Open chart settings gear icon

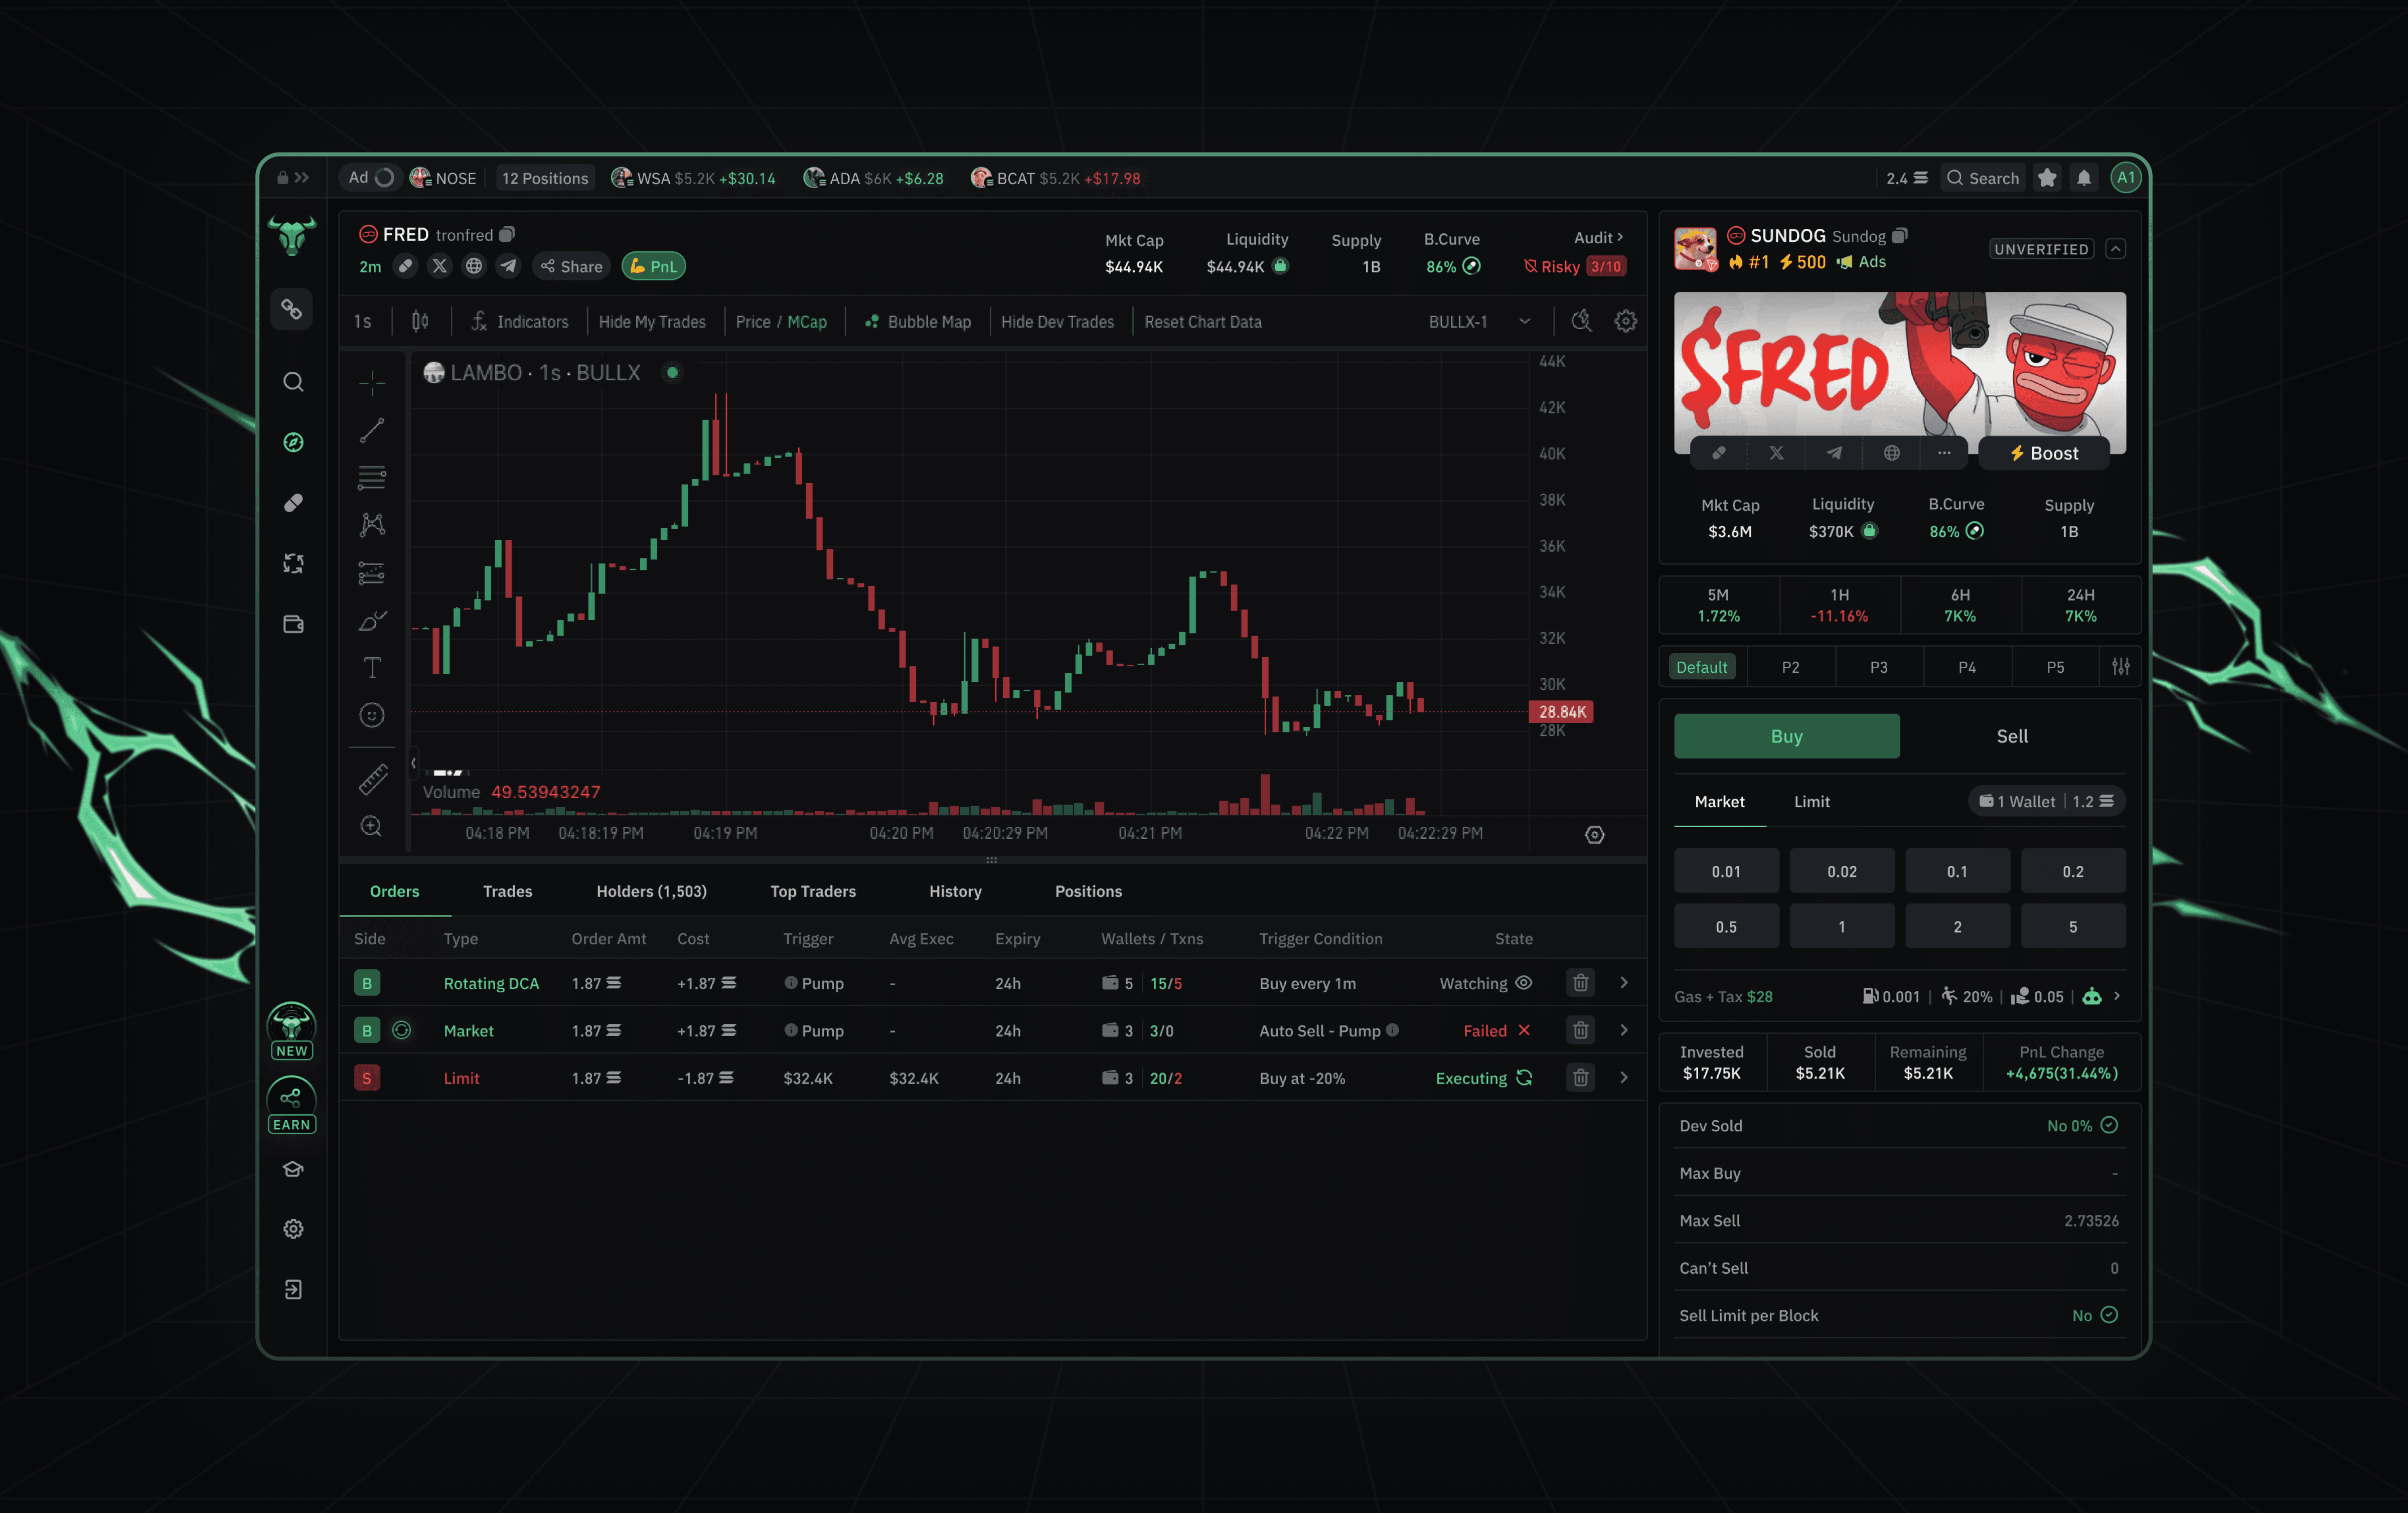(x=1626, y=321)
